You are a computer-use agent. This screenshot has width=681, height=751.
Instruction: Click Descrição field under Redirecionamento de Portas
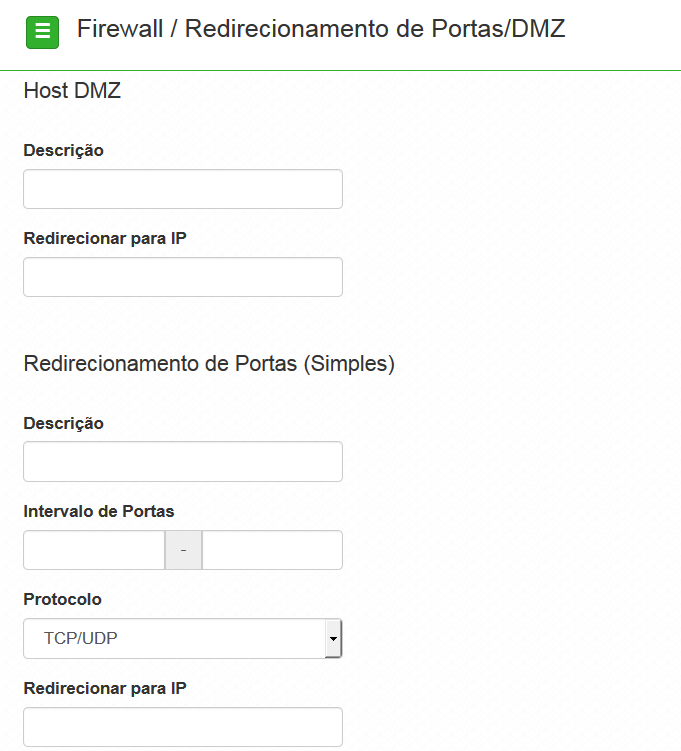coord(183,462)
